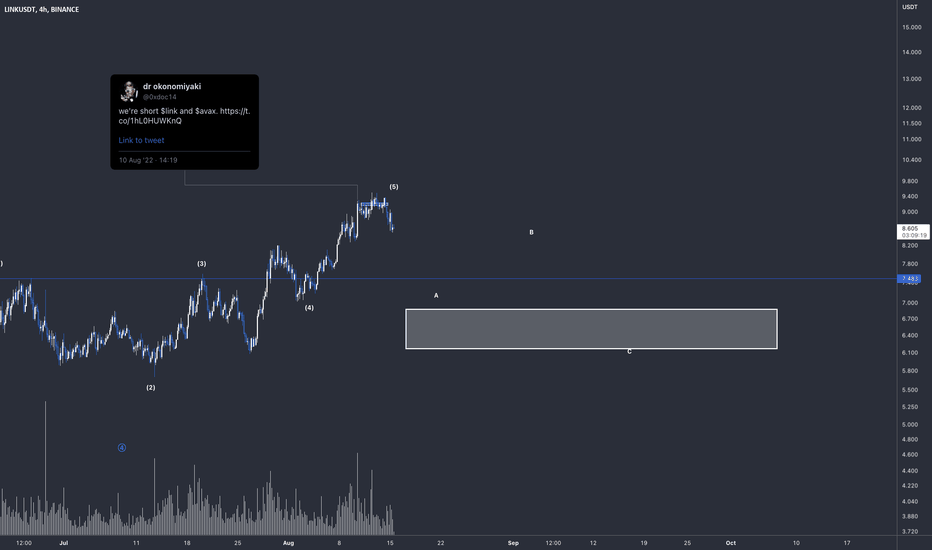Click the corrective wave A label
This screenshot has height=550, width=932.
coord(436,296)
